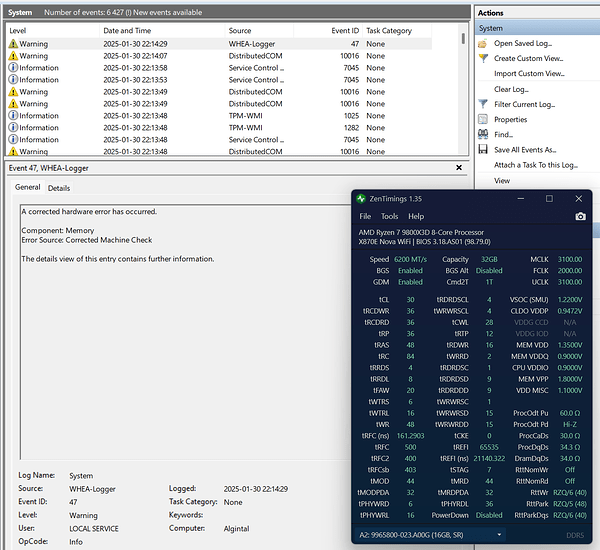Click the Properties page icon

click(483, 119)
